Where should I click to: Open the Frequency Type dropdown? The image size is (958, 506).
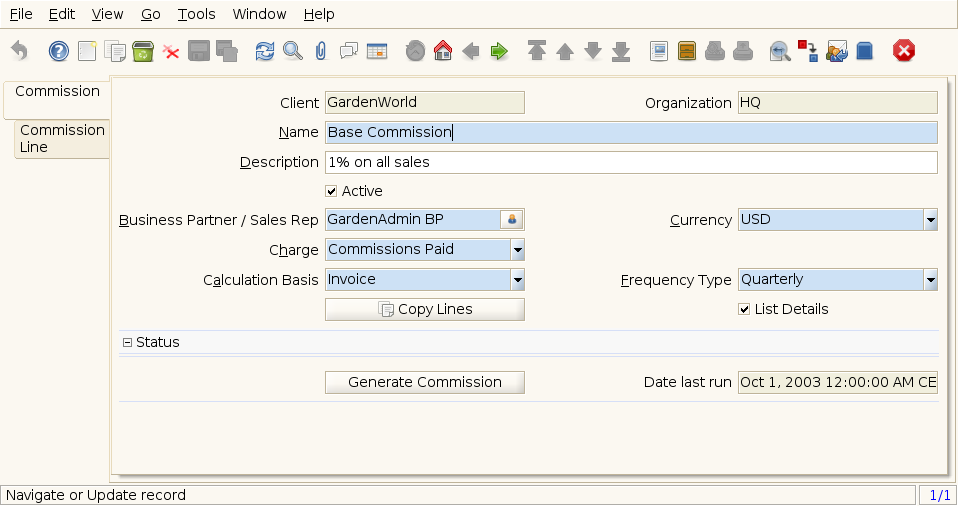point(930,280)
